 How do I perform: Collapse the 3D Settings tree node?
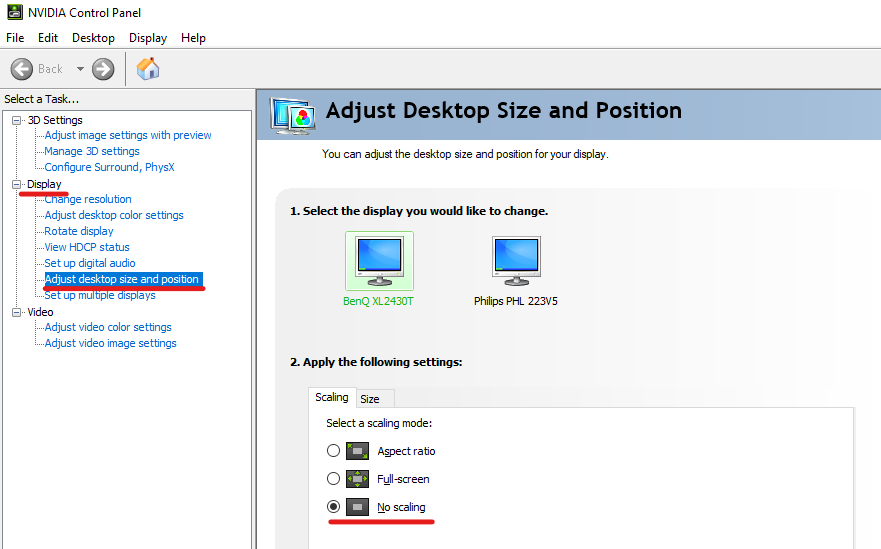(17, 120)
